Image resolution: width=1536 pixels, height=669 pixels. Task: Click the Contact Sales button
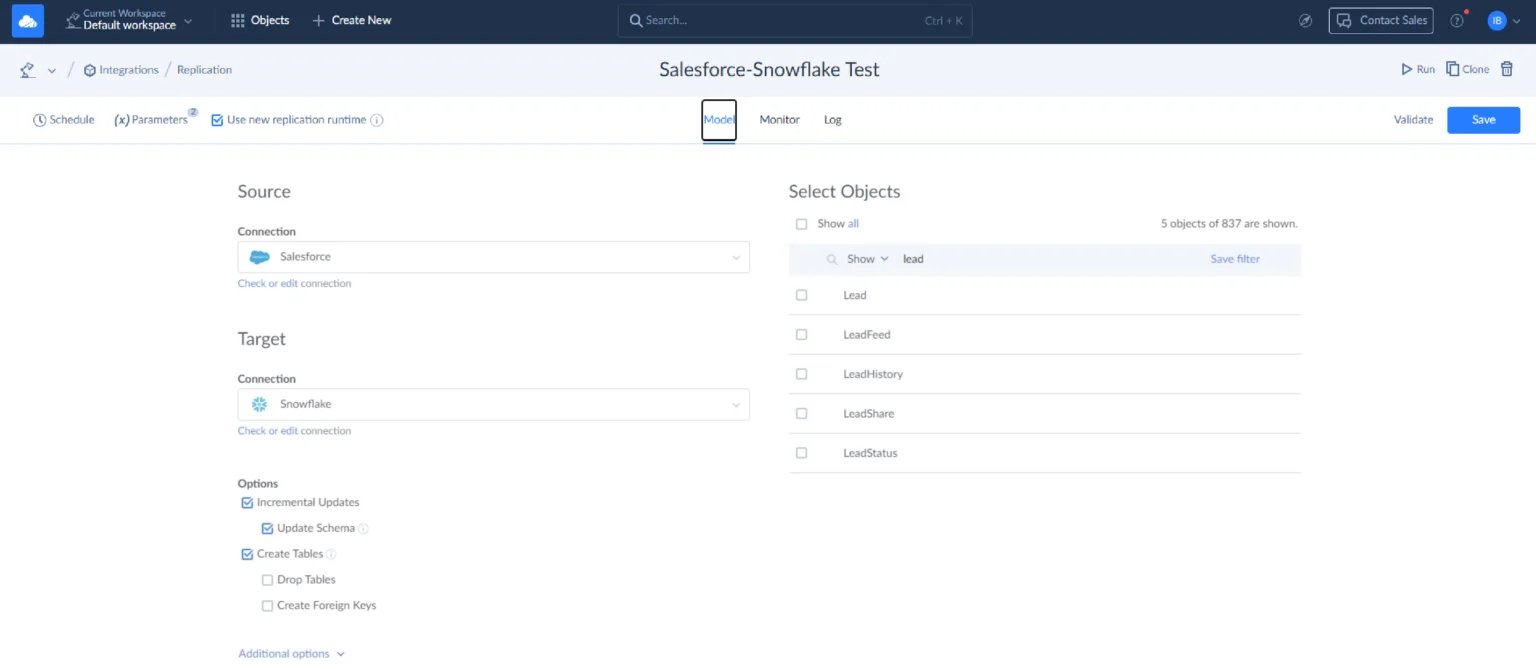1381,20
